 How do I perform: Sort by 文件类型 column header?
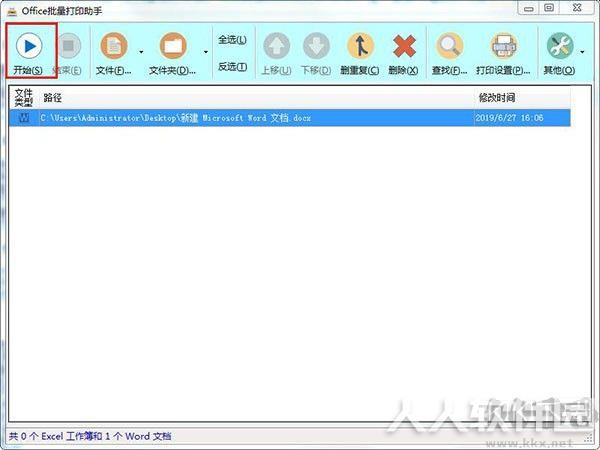[24, 98]
